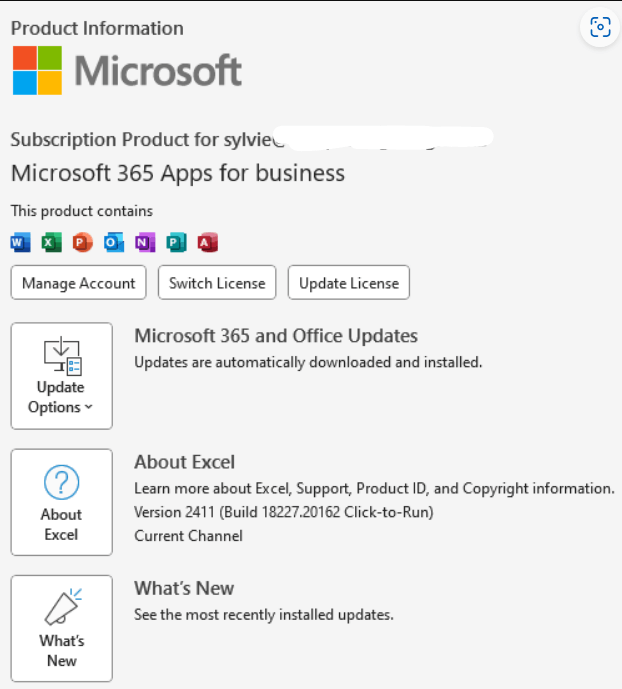Click the Outlook app icon

pyautogui.click(x=114, y=242)
